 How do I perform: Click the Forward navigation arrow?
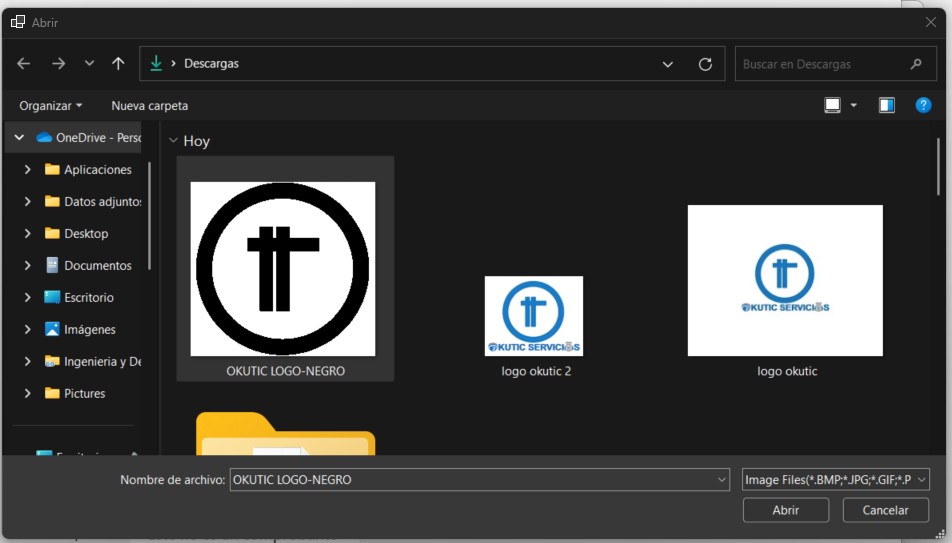click(x=58, y=64)
